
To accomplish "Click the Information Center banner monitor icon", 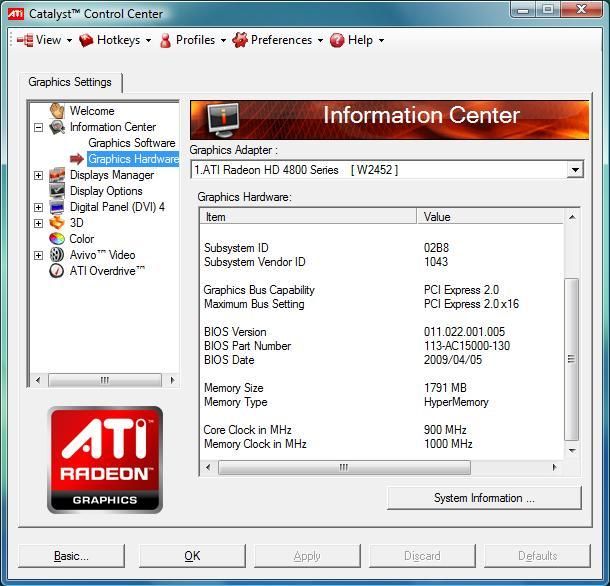I will pos(224,119).
